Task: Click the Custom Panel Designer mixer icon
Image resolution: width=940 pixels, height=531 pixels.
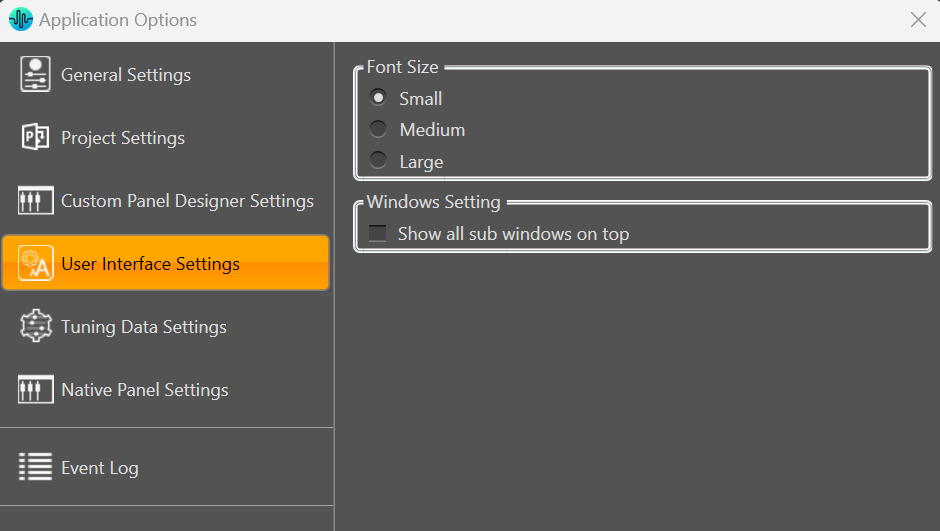Action: 35,200
